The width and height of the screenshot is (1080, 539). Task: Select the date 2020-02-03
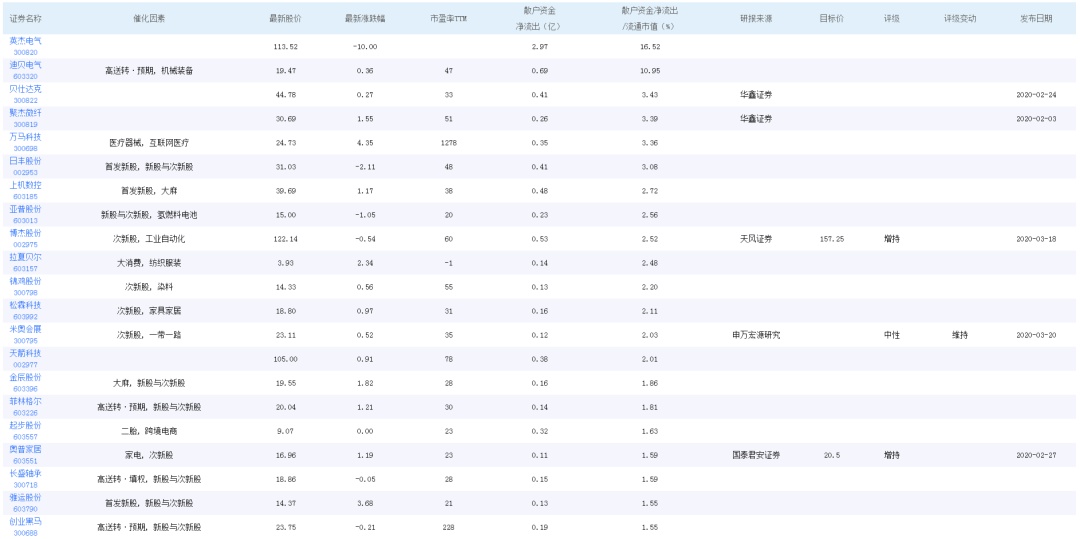coord(1036,118)
